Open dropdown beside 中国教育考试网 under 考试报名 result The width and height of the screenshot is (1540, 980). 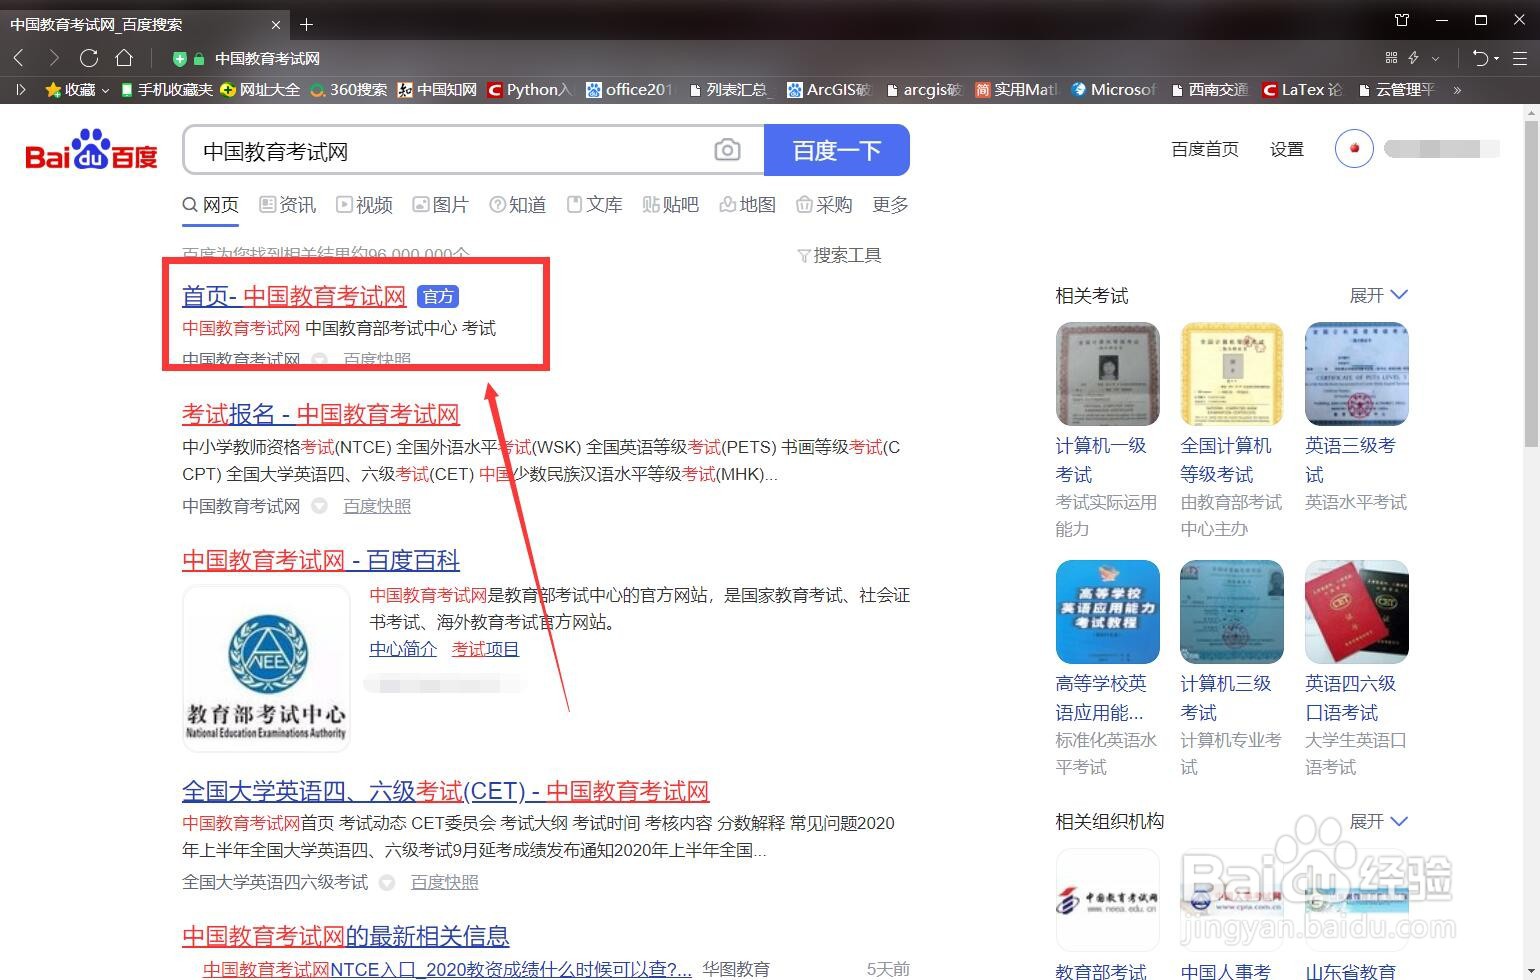[319, 506]
